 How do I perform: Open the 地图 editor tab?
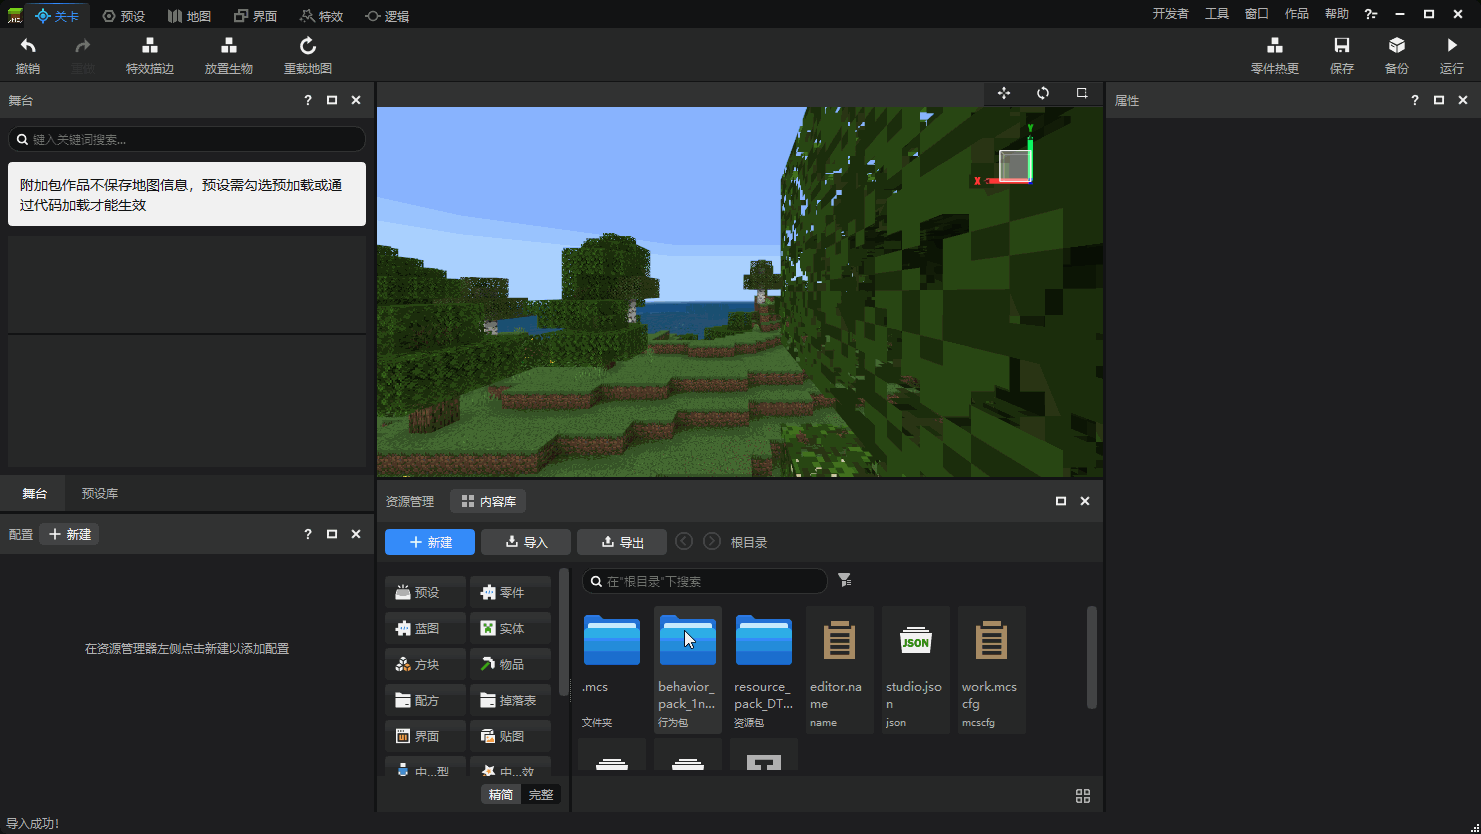[x=189, y=15]
